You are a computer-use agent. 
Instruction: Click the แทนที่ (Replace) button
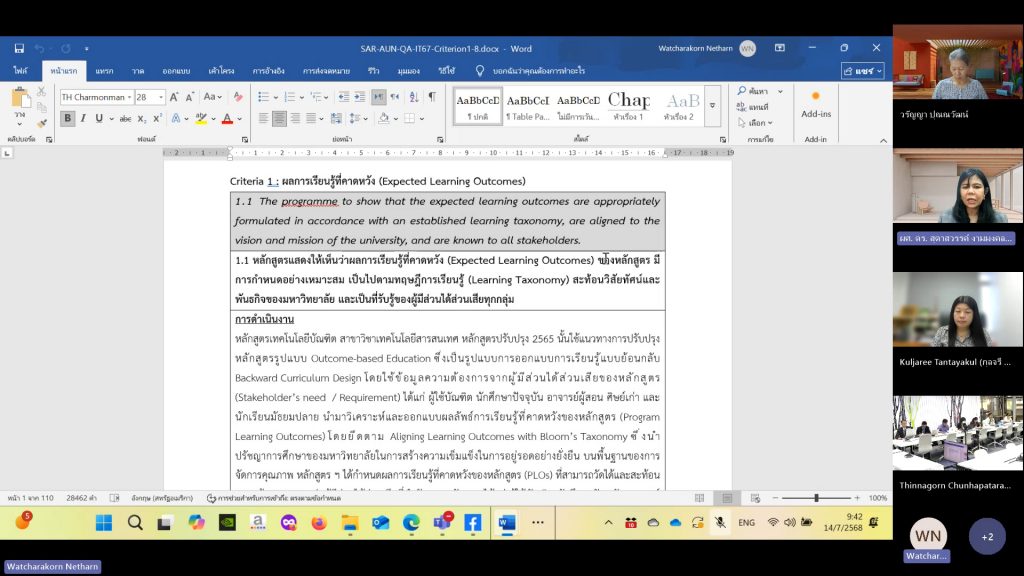tap(753, 107)
